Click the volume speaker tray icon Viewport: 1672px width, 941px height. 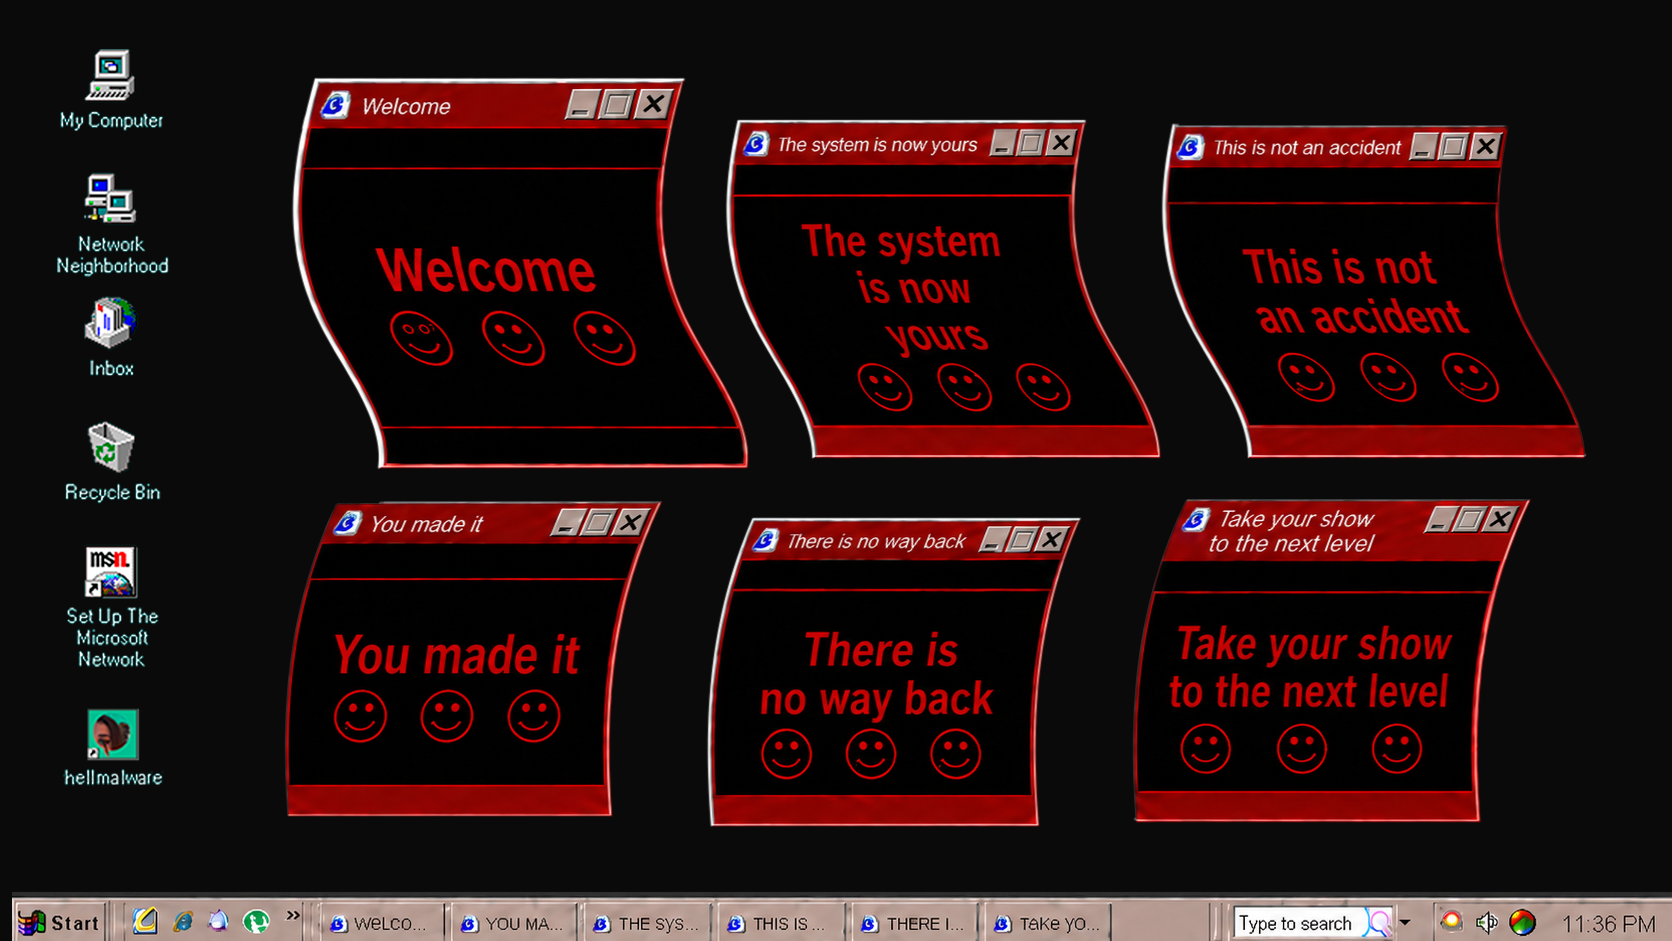coord(1486,922)
